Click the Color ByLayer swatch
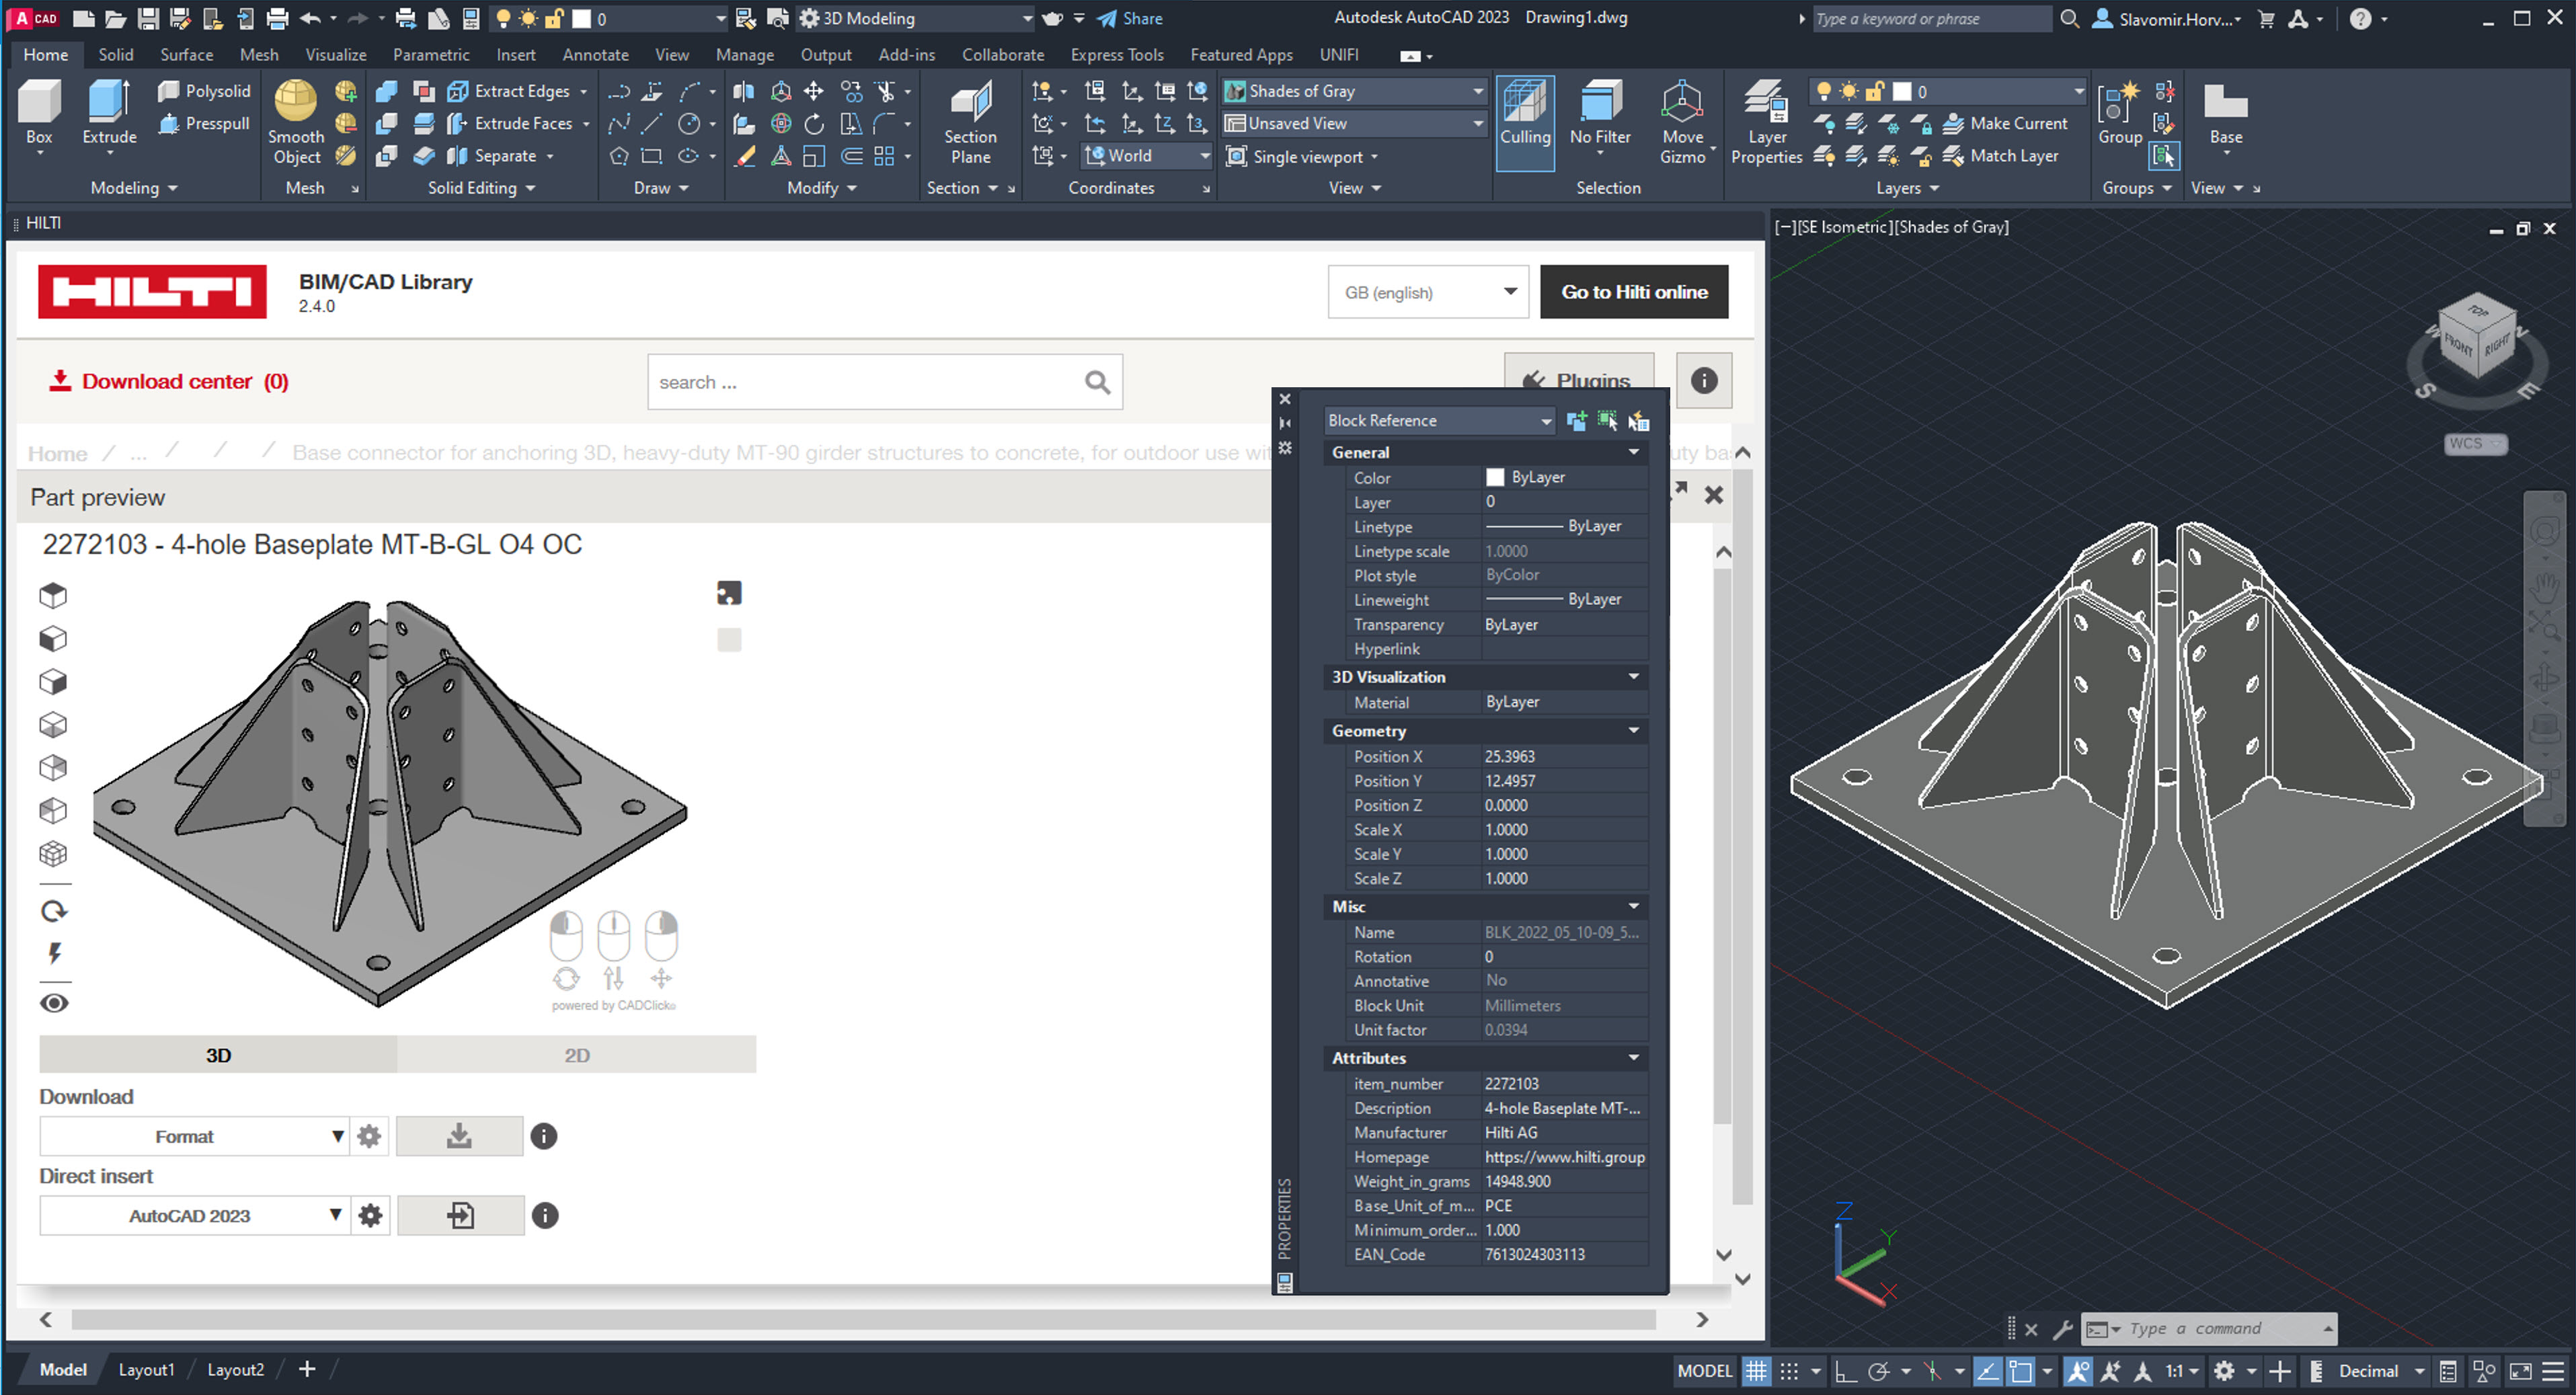2576x1395 pixels. coord(1495,477)
